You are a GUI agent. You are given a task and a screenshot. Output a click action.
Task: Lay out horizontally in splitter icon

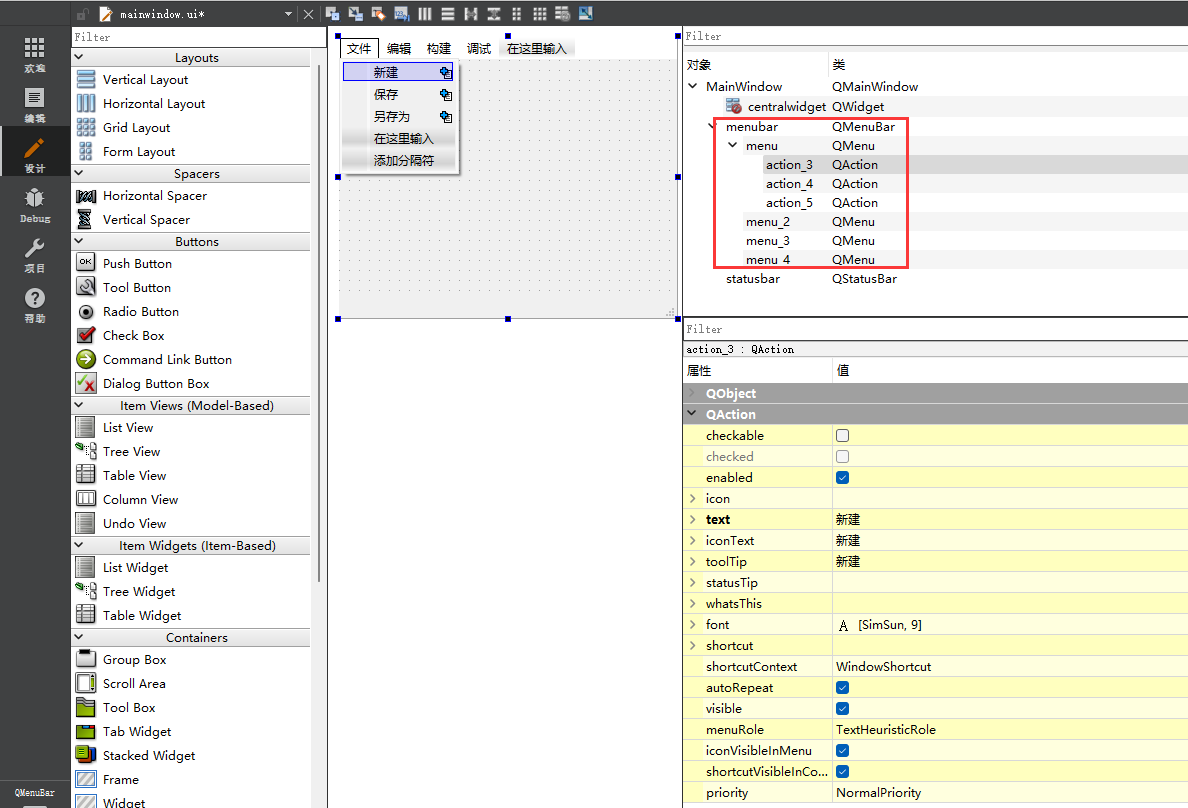[x=471, y=13]
